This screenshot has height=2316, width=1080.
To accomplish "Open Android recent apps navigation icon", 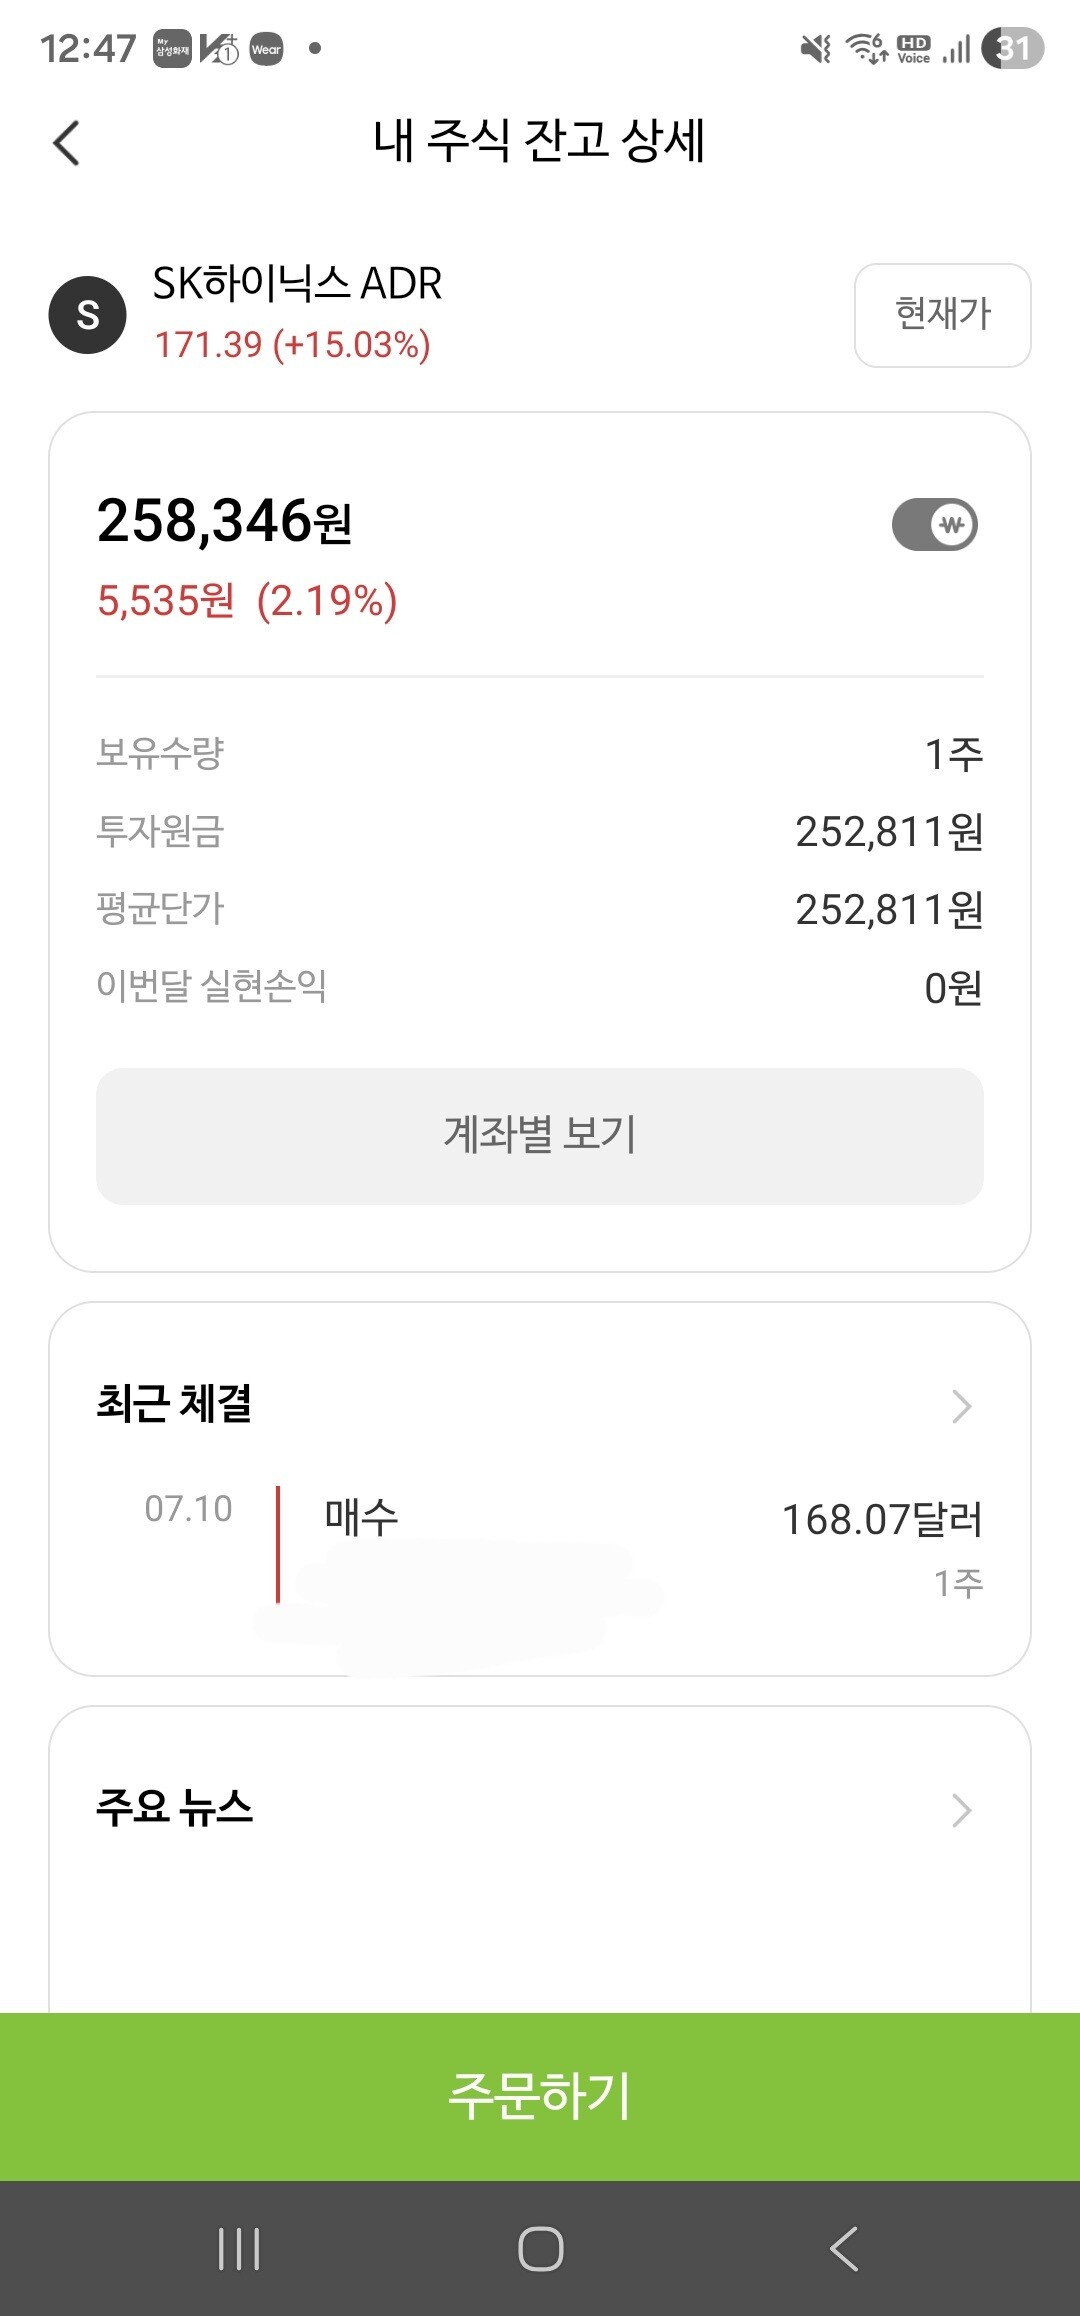I will pyautogui.click(x=239, y=2248).
